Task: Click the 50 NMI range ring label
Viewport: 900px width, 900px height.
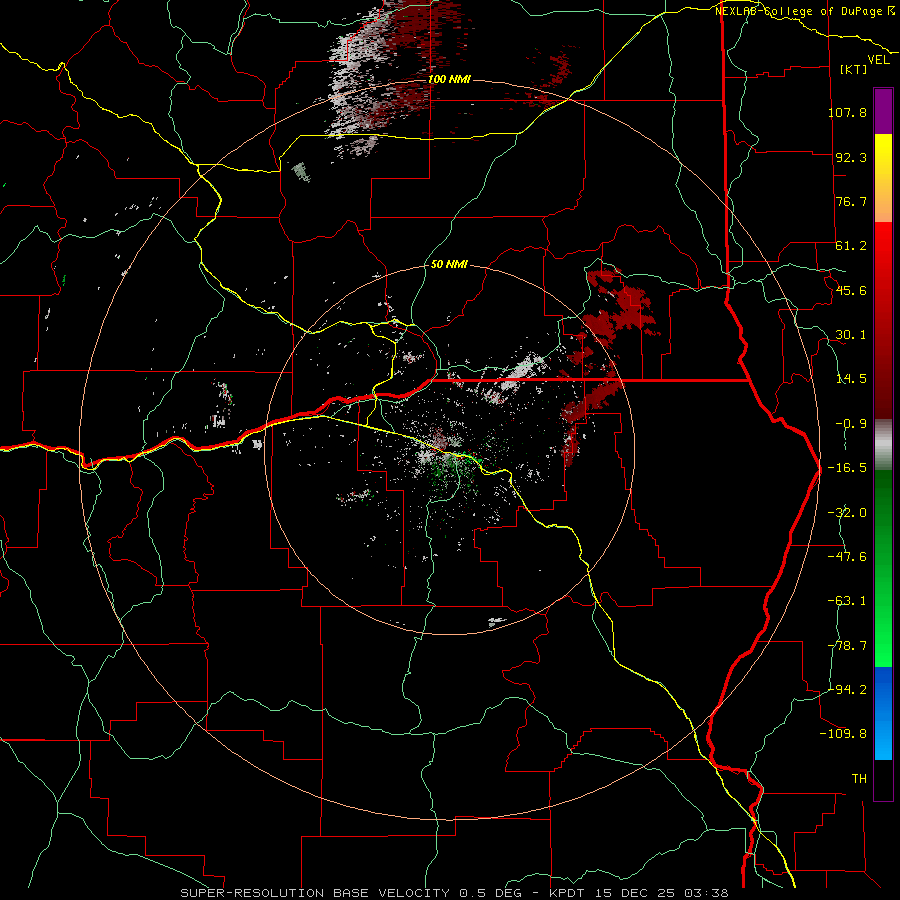Action: [449, 265]
